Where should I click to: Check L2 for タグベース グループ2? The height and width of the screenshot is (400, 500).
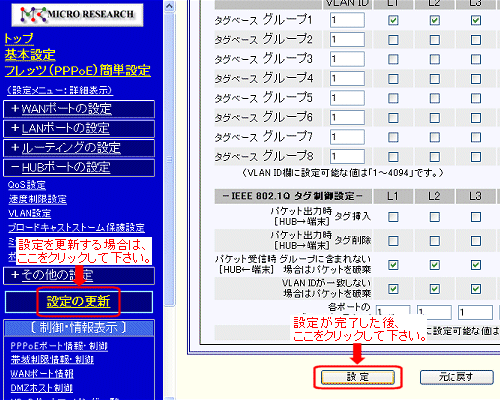tap(435, 40)
